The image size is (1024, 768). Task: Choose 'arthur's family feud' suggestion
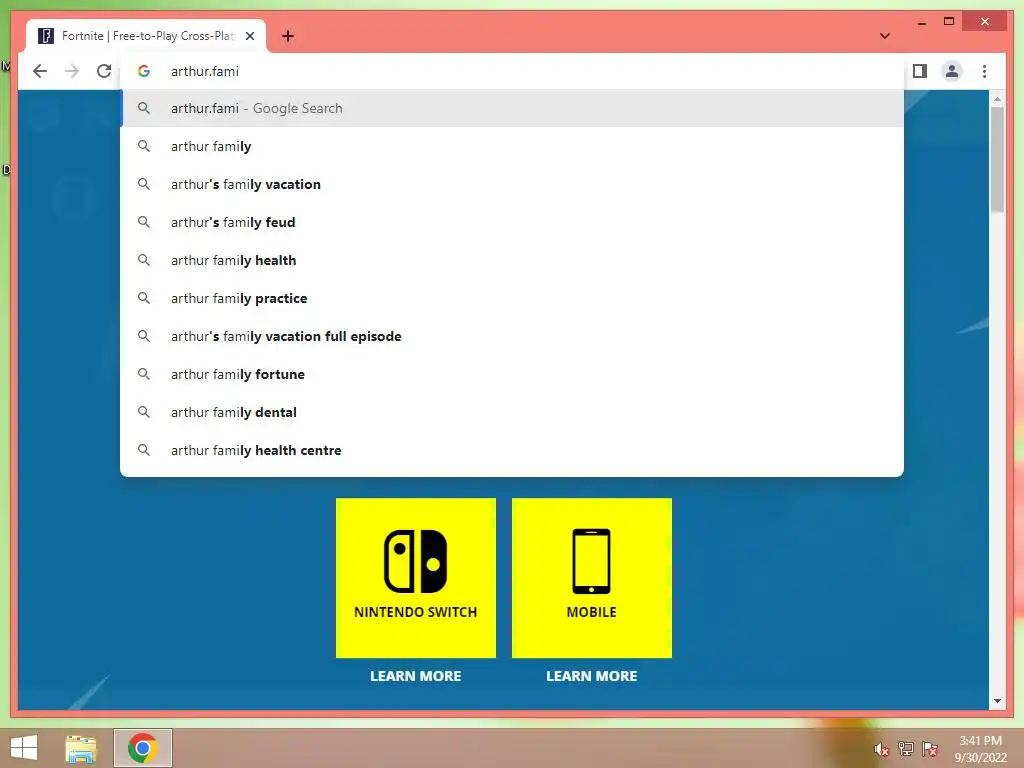tap(512, 222)
